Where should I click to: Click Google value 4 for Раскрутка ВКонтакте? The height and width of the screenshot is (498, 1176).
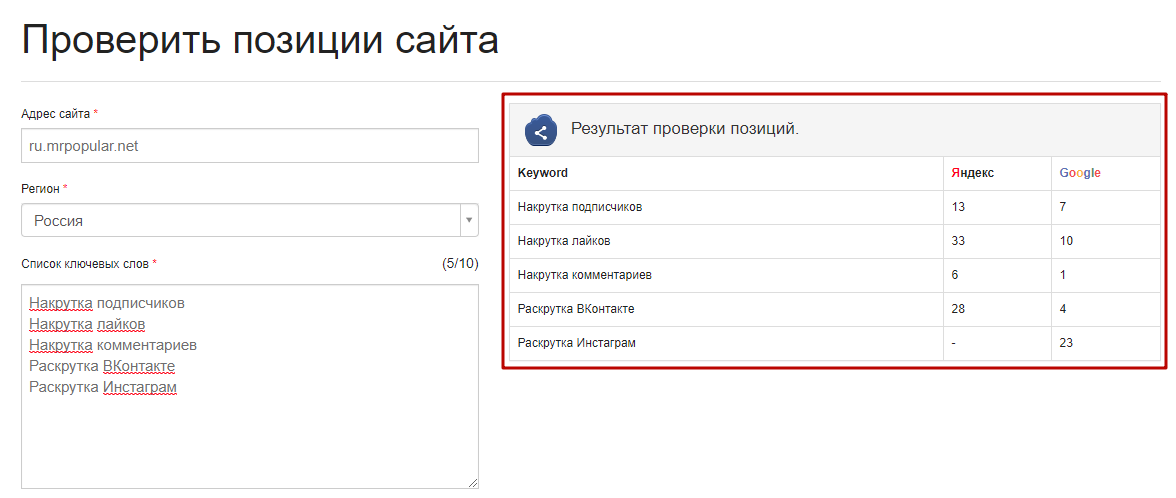(x=1063, y=308)
